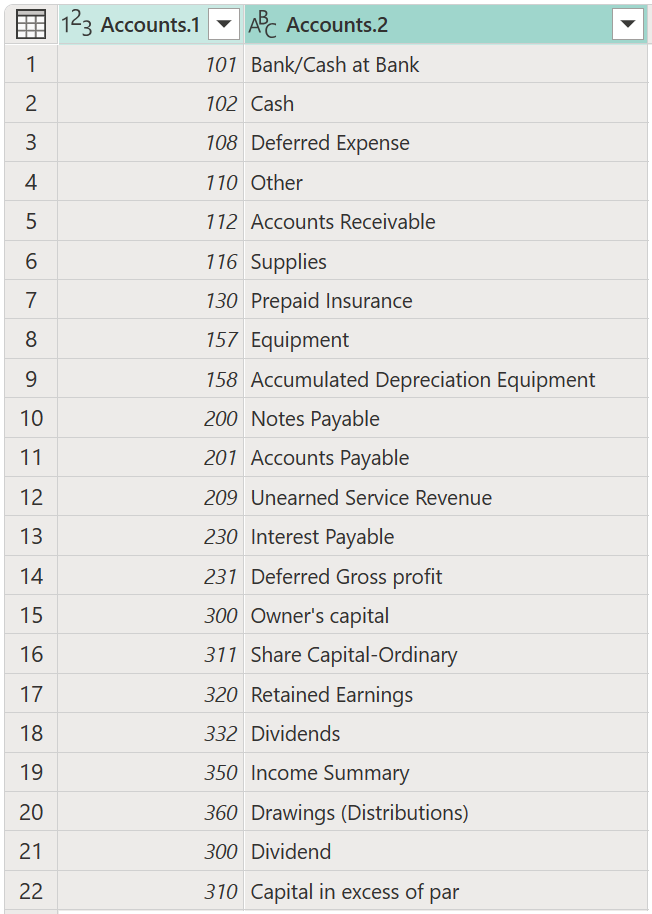Click the table icon in the corner
Viewport: 652px width, 914px height.
coord(31,25)
